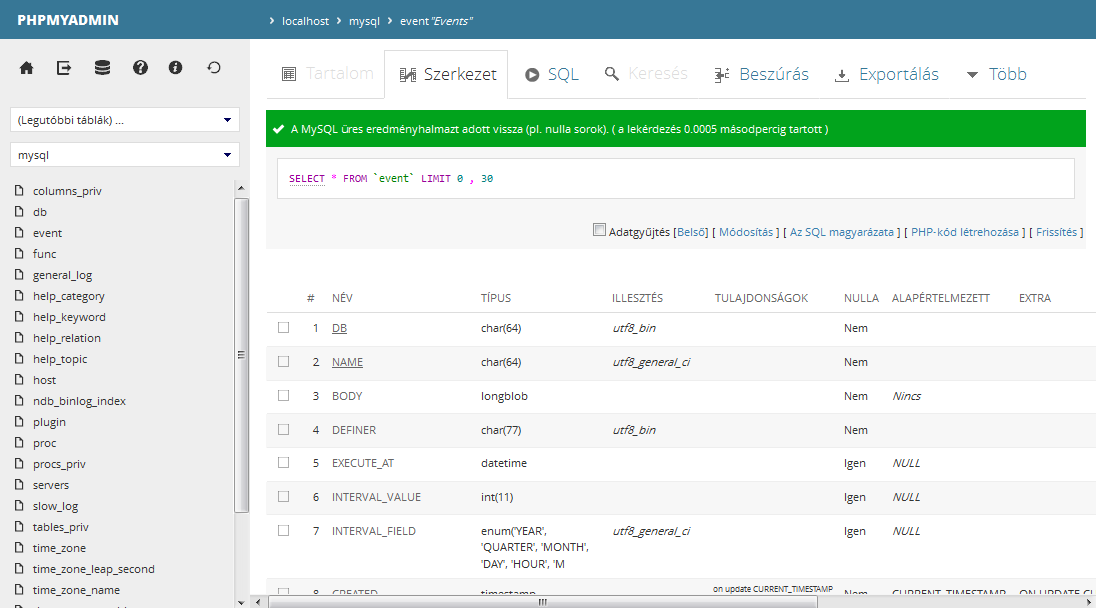Click Az SQL magyarázata link
This screenshot has width=1096, height=608.
(842, 232)
